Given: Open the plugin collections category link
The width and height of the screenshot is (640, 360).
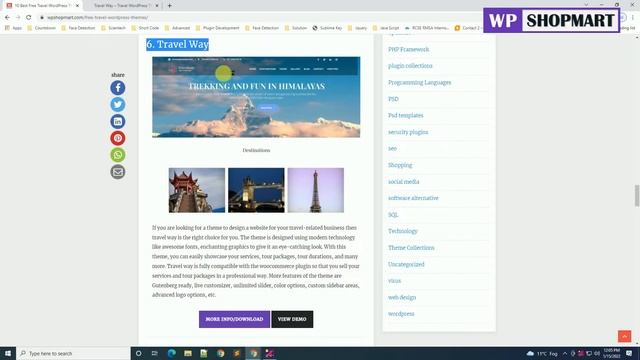Looking at the screenshot, I should pos(410,66).
